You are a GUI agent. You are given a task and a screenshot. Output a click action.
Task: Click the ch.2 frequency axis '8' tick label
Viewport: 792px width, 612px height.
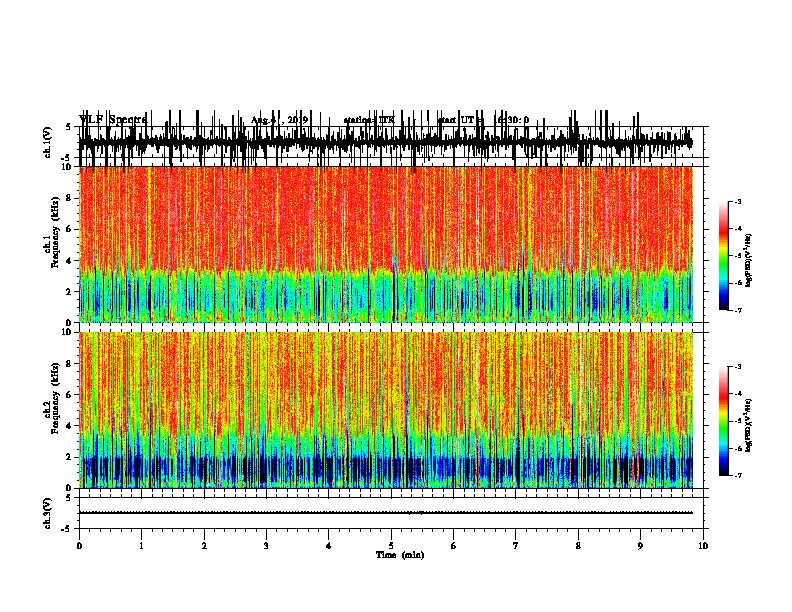pos(69,363)
